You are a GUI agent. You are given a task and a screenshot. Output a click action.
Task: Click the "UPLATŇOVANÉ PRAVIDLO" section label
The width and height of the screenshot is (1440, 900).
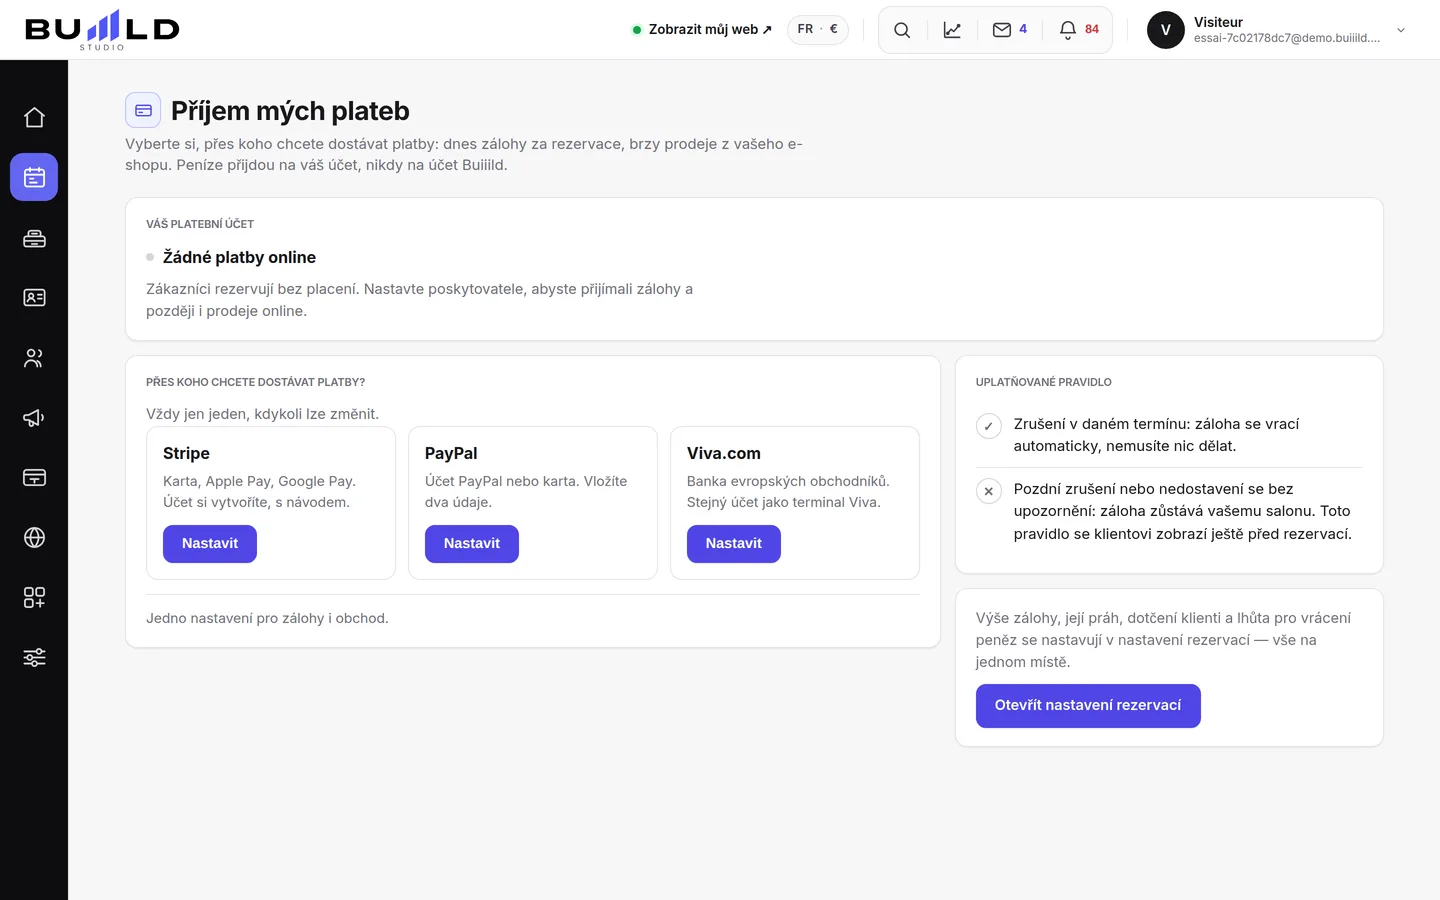point(1043,382)
